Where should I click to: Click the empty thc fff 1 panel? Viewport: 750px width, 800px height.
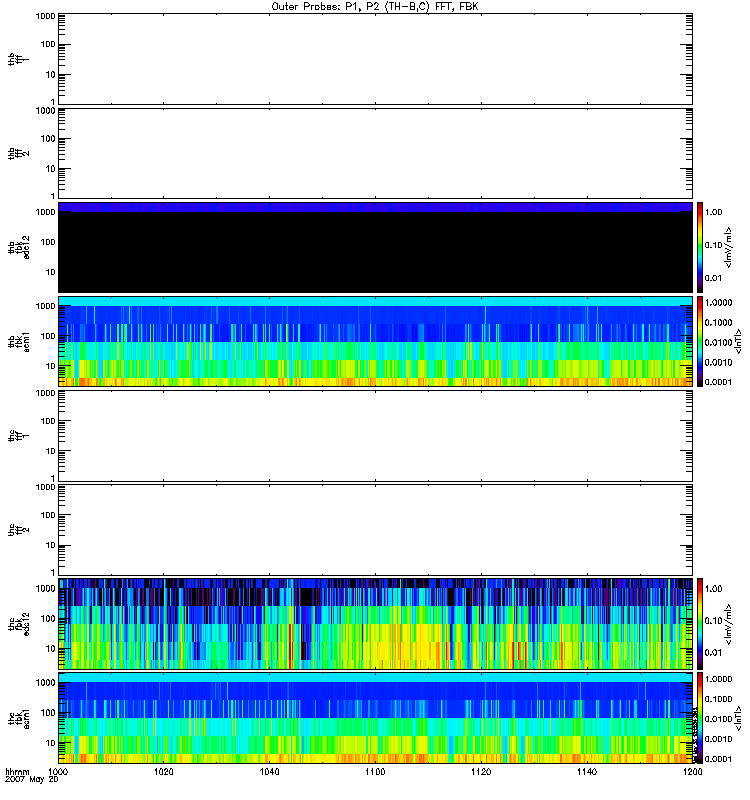[374, 435]
